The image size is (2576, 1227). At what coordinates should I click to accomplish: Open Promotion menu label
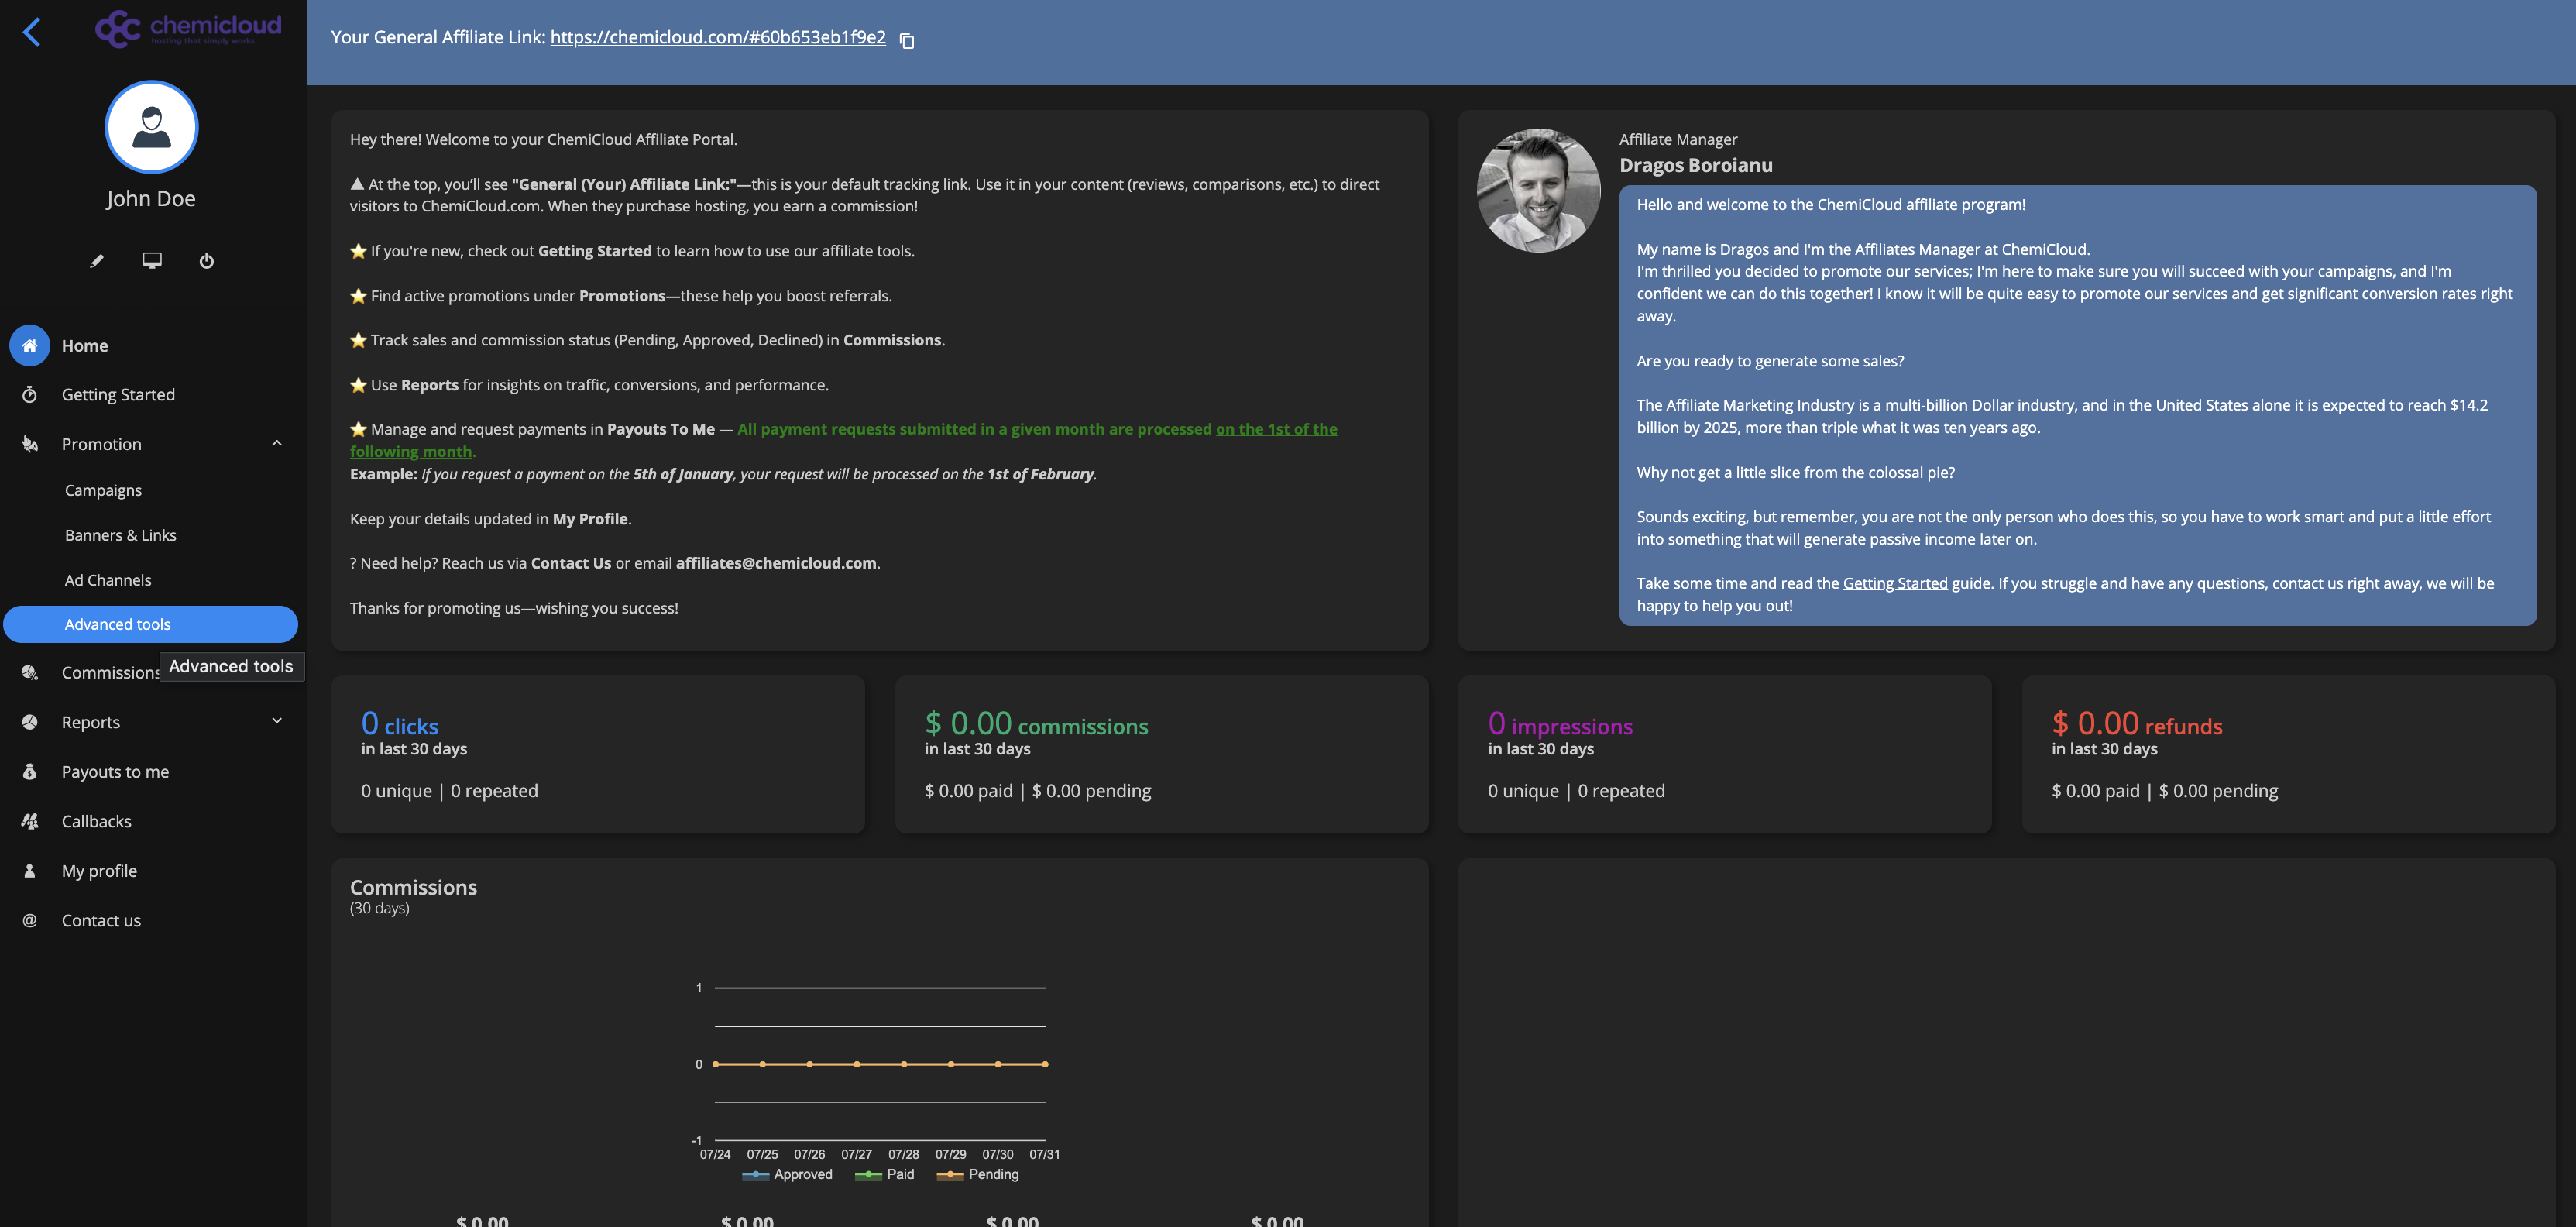tap(101, 444)
